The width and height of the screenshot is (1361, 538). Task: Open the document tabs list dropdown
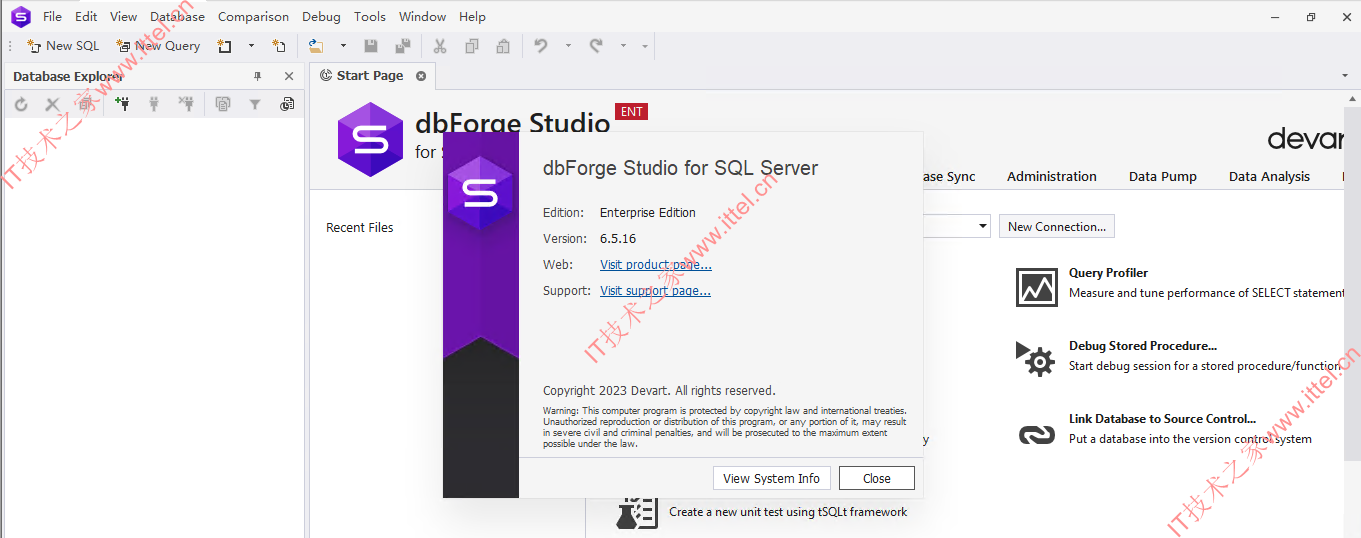(x=1345, y=76)
